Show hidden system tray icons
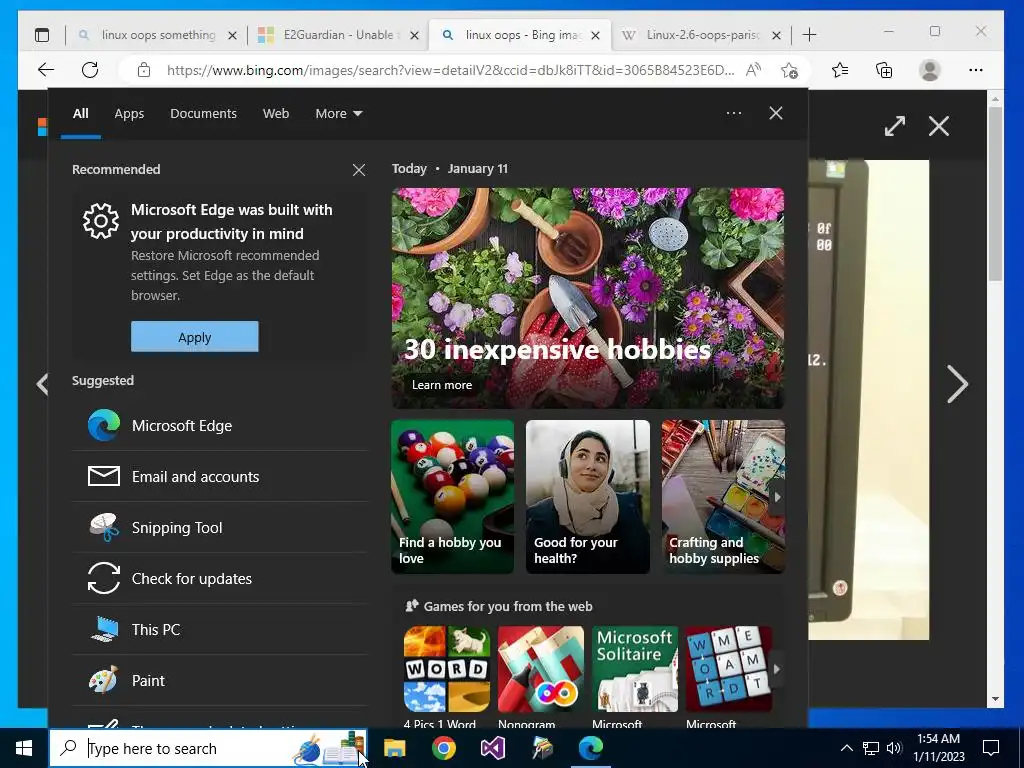This screenshot has width=1024, height=768. [x=846, y=748]
